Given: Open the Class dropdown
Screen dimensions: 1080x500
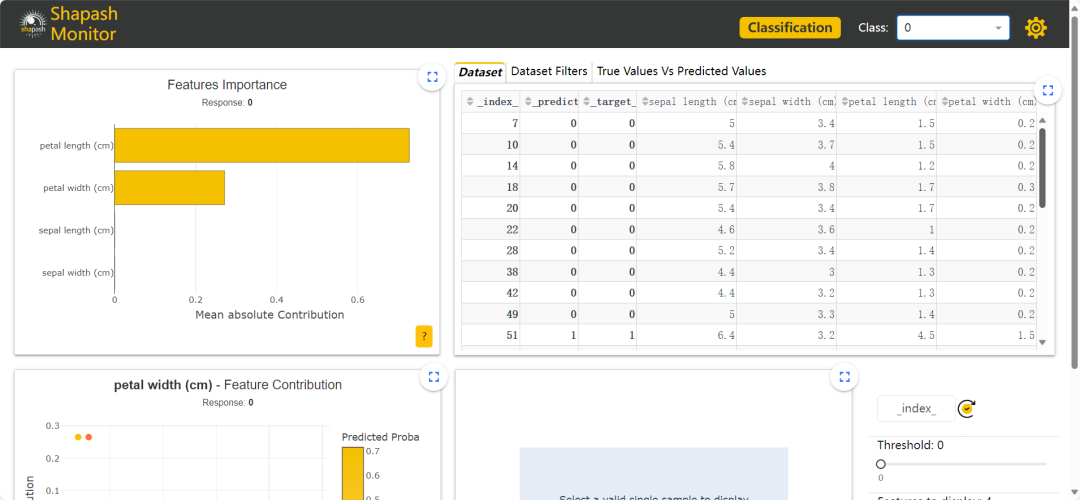Looking at the screenshot, I should [953, 28].
